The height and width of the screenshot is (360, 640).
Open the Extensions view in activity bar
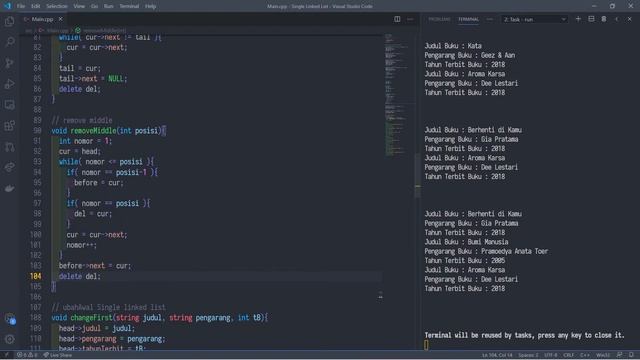pos(9,126)
